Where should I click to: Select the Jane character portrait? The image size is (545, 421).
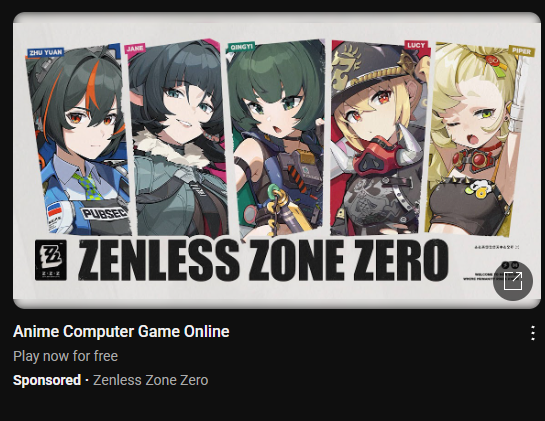click(177, 137)
